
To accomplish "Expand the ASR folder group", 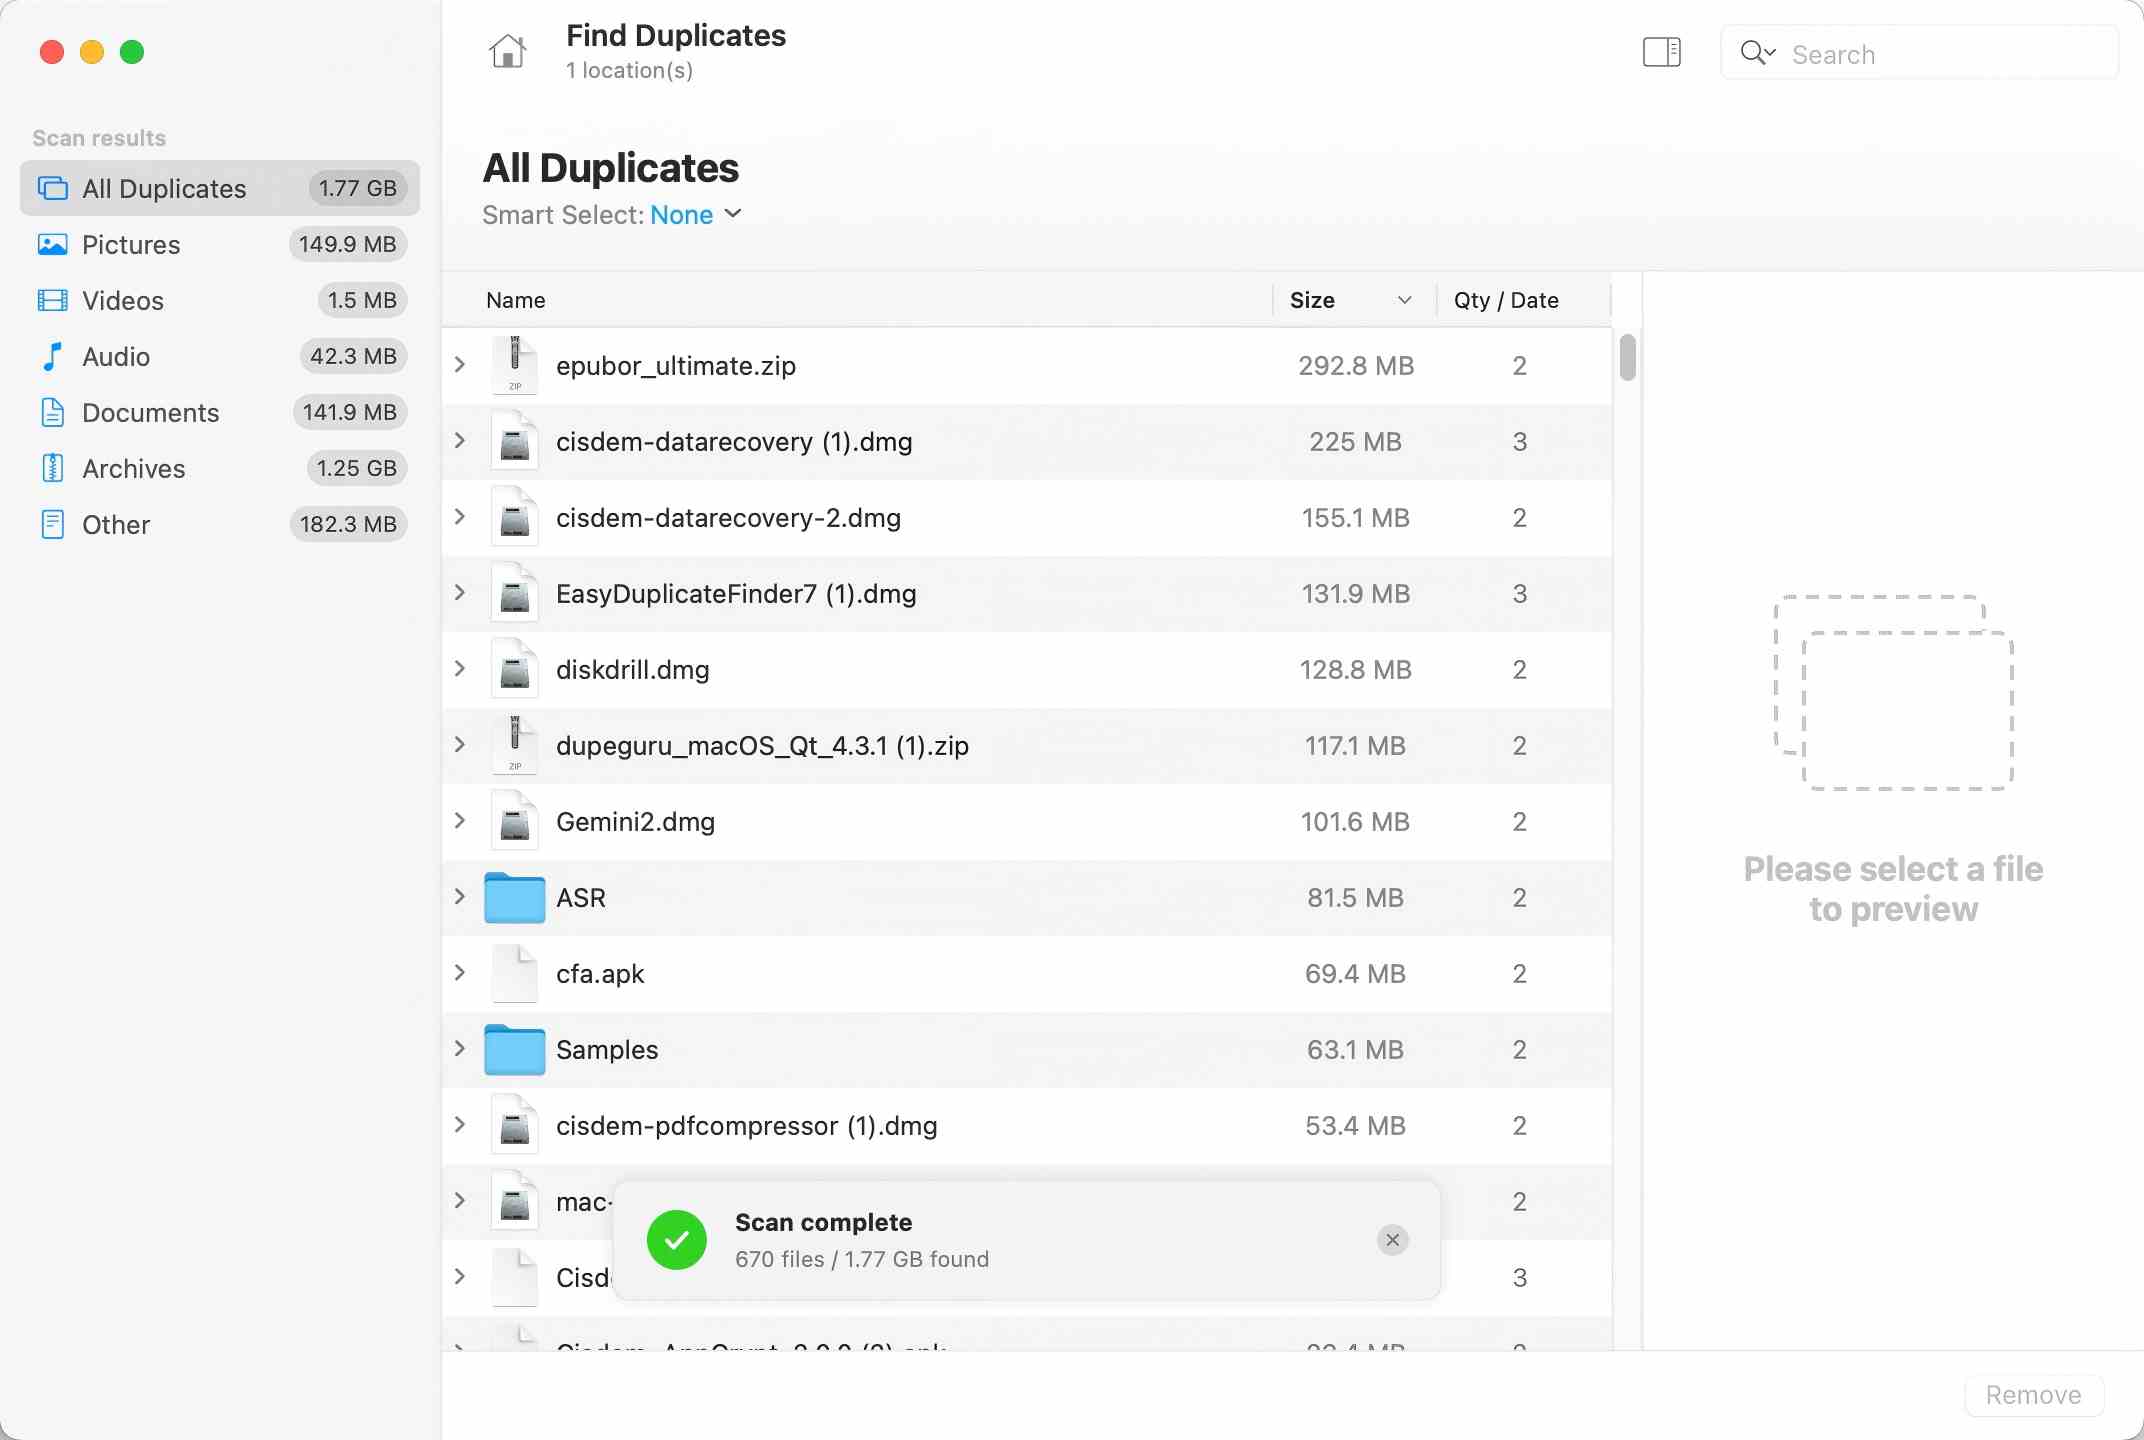I will tap(460, 897).
